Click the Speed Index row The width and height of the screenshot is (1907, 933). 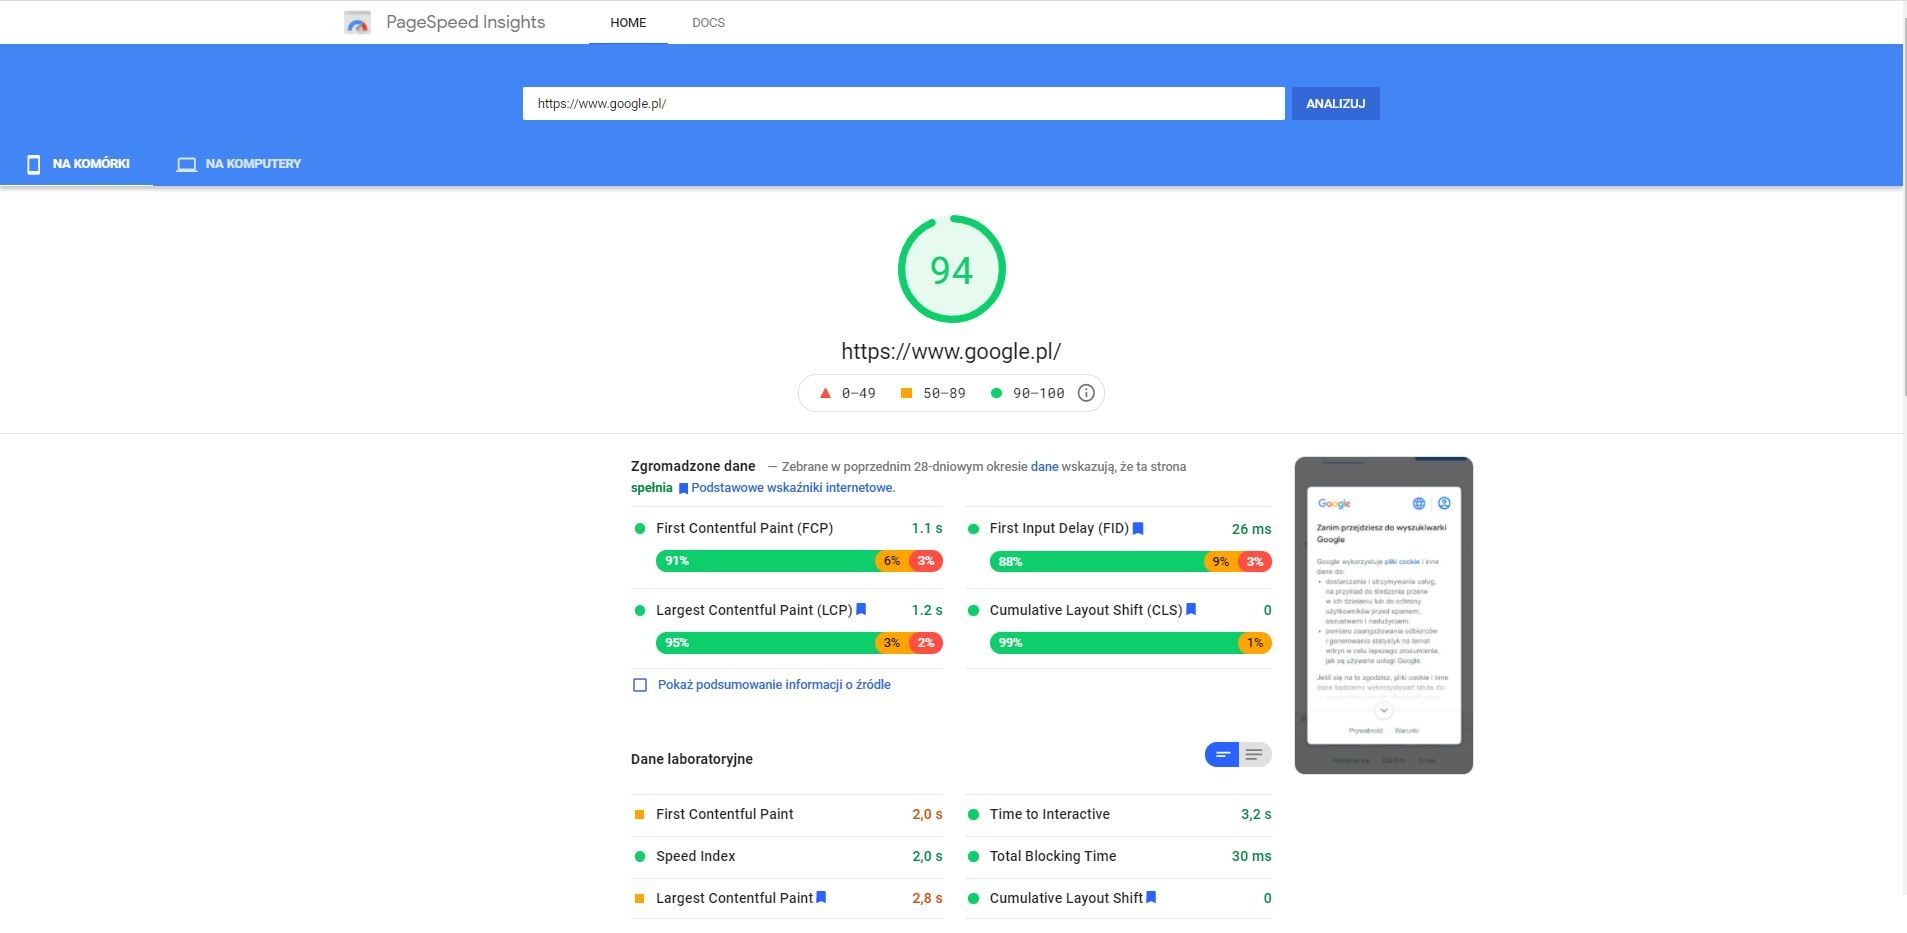point(787,856)
